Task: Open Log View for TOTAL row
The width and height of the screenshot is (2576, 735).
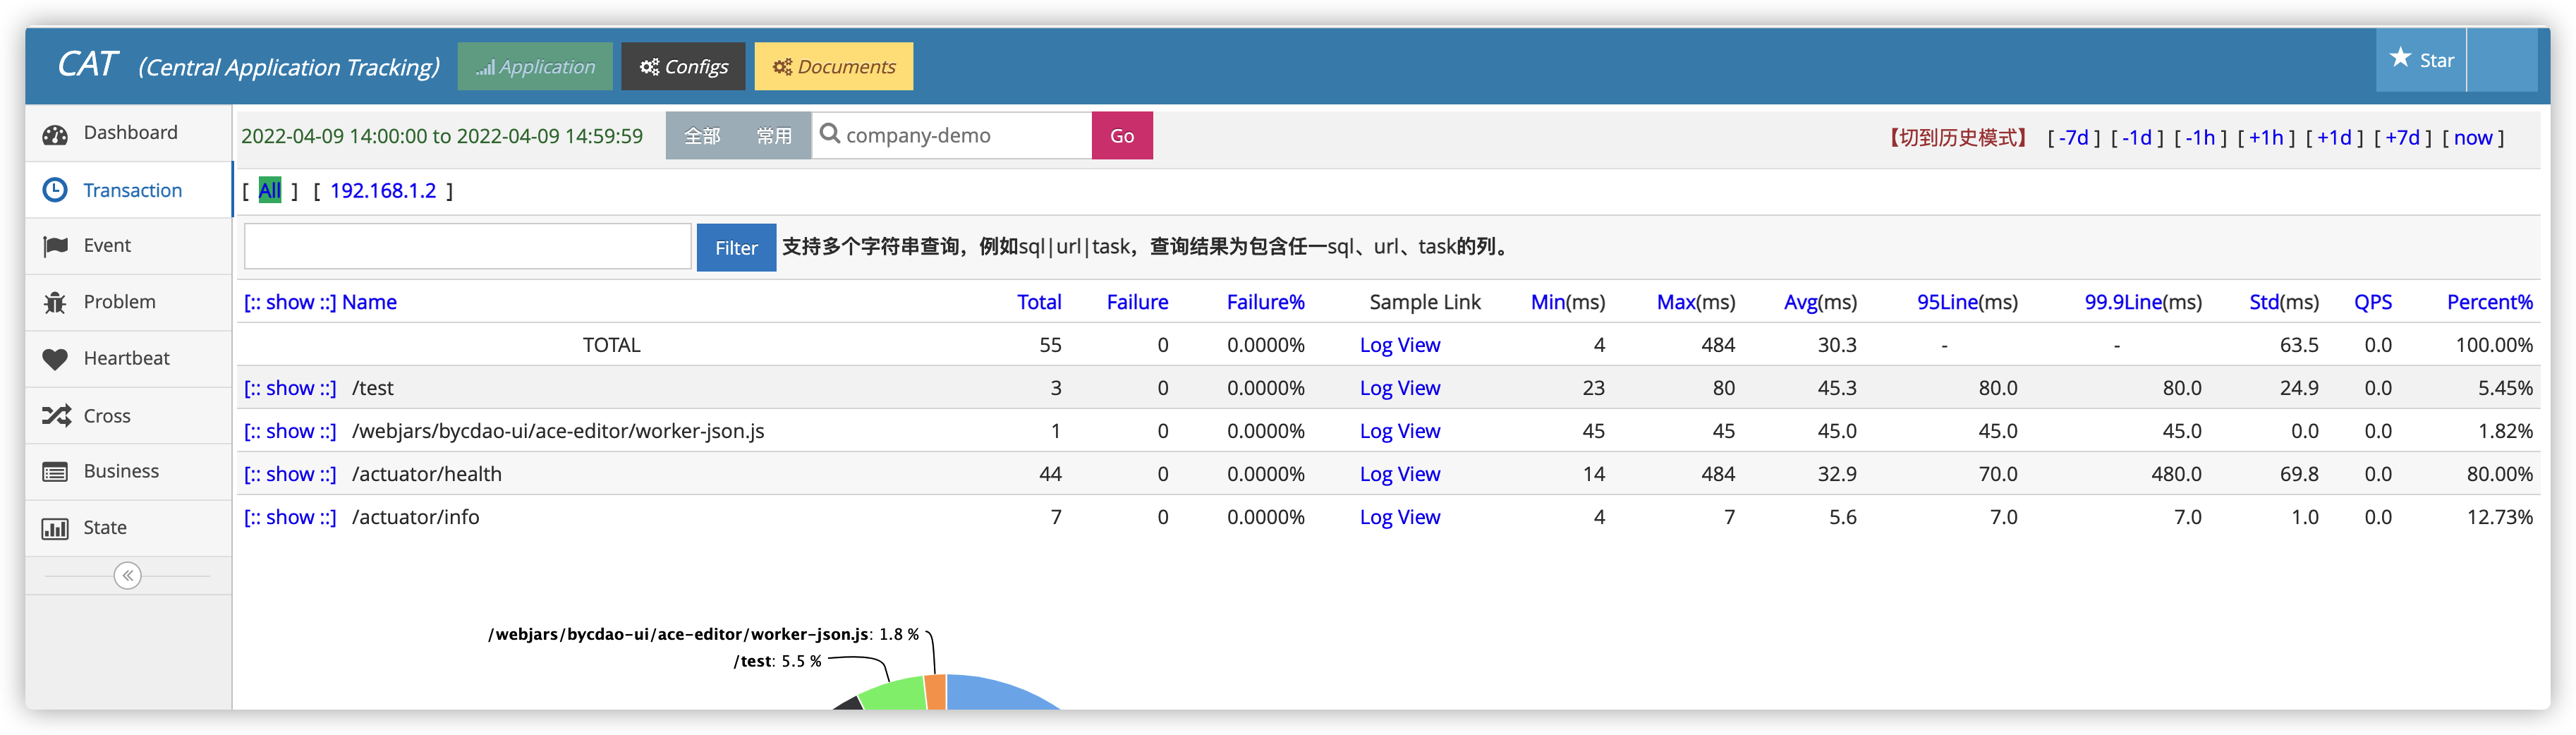Action: [x=1400, y=345]
